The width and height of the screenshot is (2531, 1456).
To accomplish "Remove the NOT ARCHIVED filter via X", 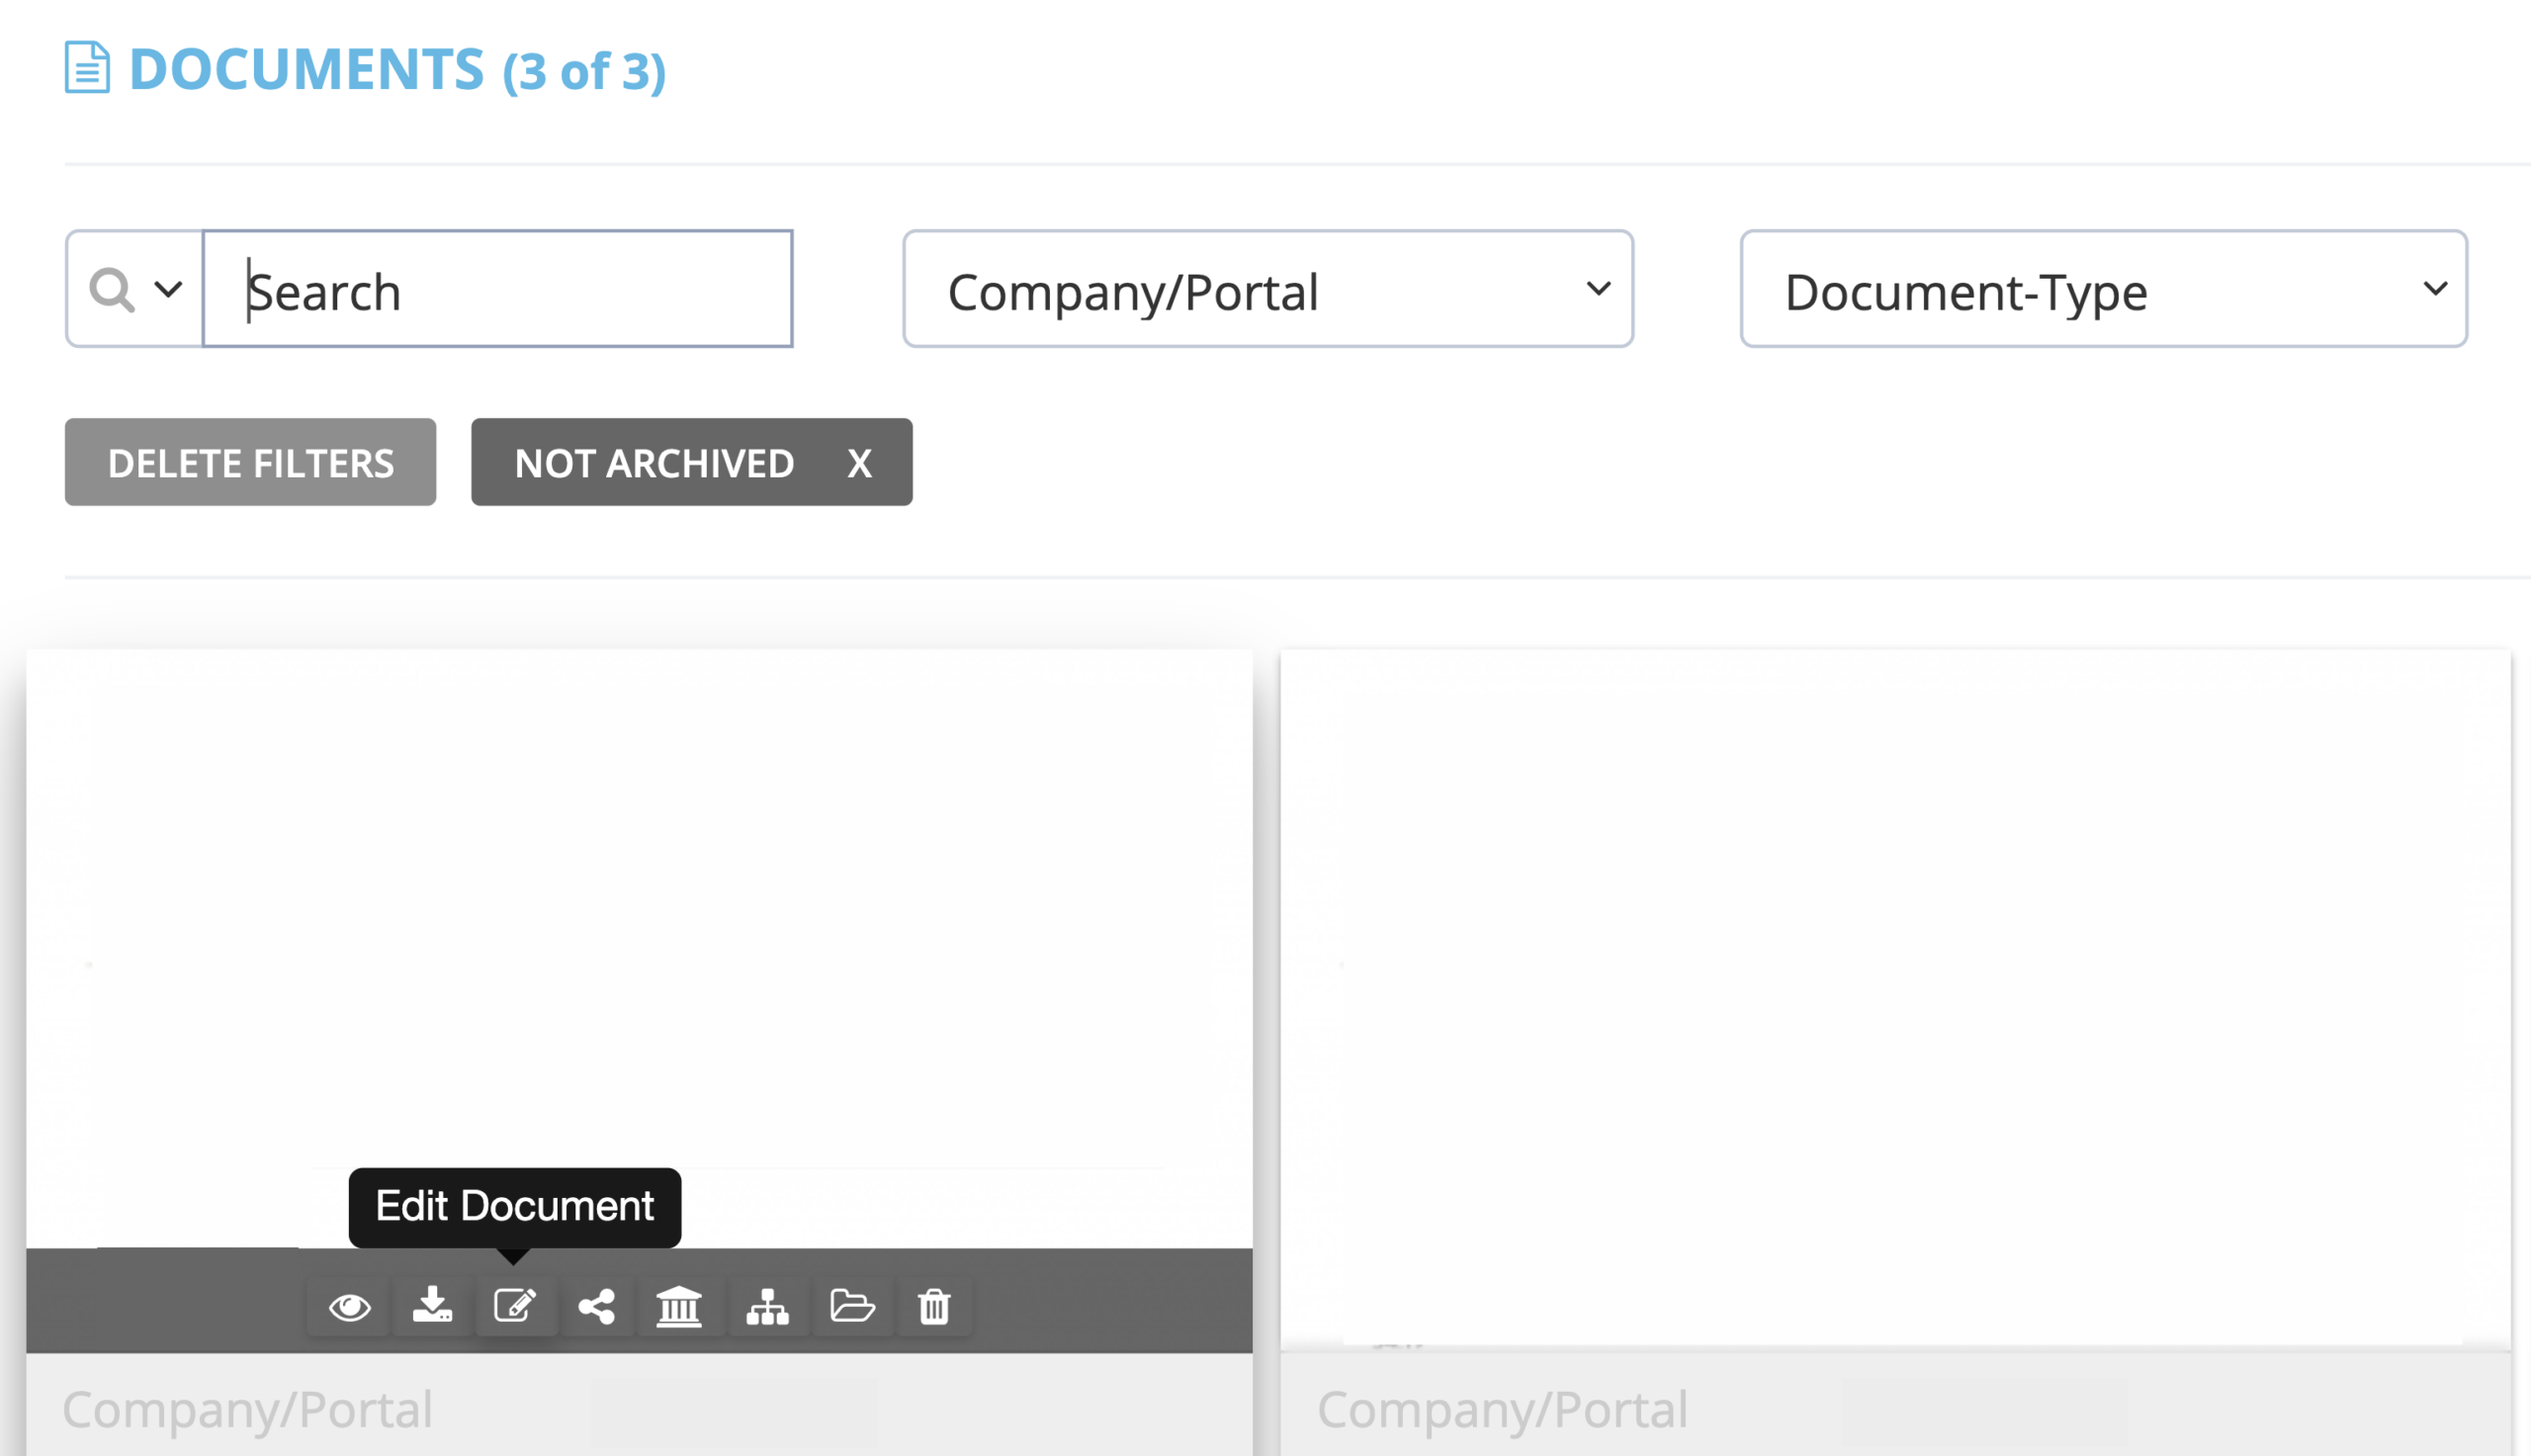I will click(x=860, y=463).
